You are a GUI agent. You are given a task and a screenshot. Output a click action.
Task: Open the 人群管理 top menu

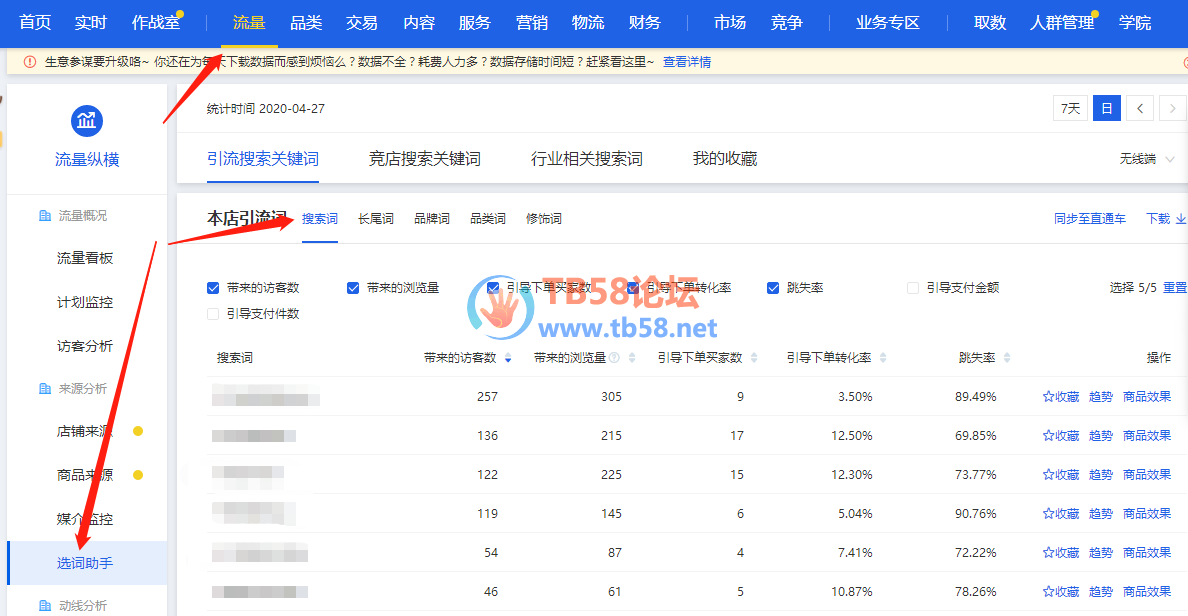click(1062, 23)
